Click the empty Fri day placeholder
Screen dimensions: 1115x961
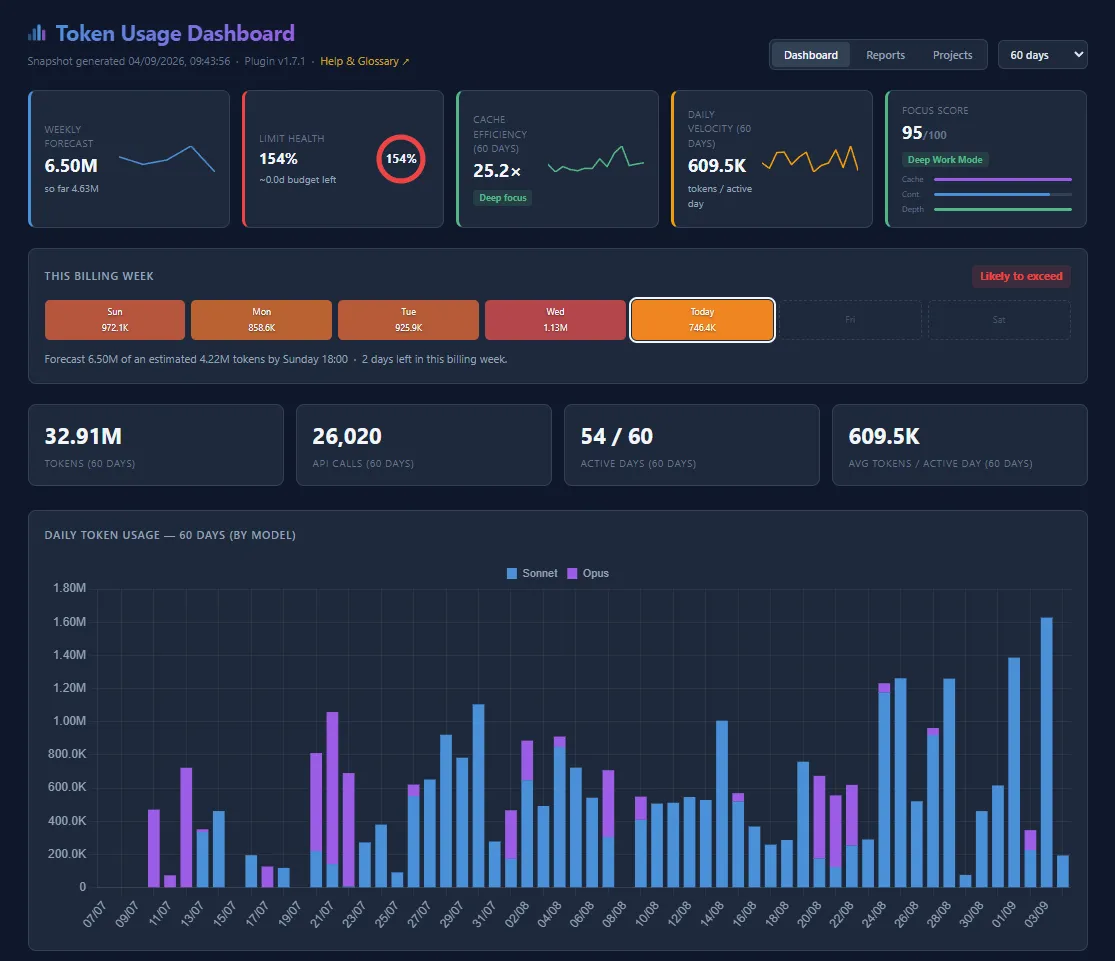(850, 319)
